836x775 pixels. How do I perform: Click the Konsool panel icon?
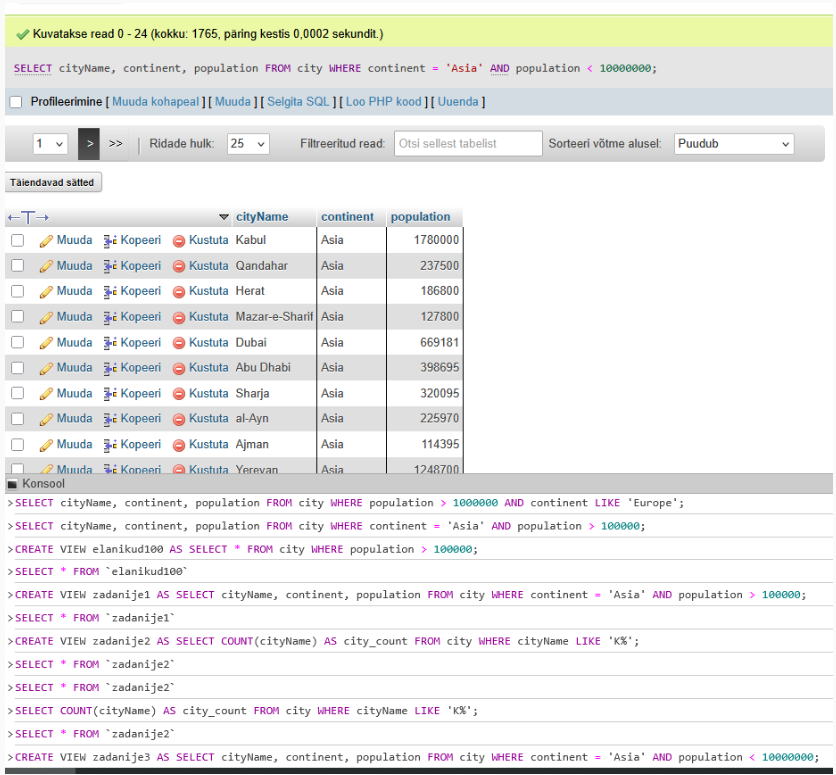tap(12, 484)
